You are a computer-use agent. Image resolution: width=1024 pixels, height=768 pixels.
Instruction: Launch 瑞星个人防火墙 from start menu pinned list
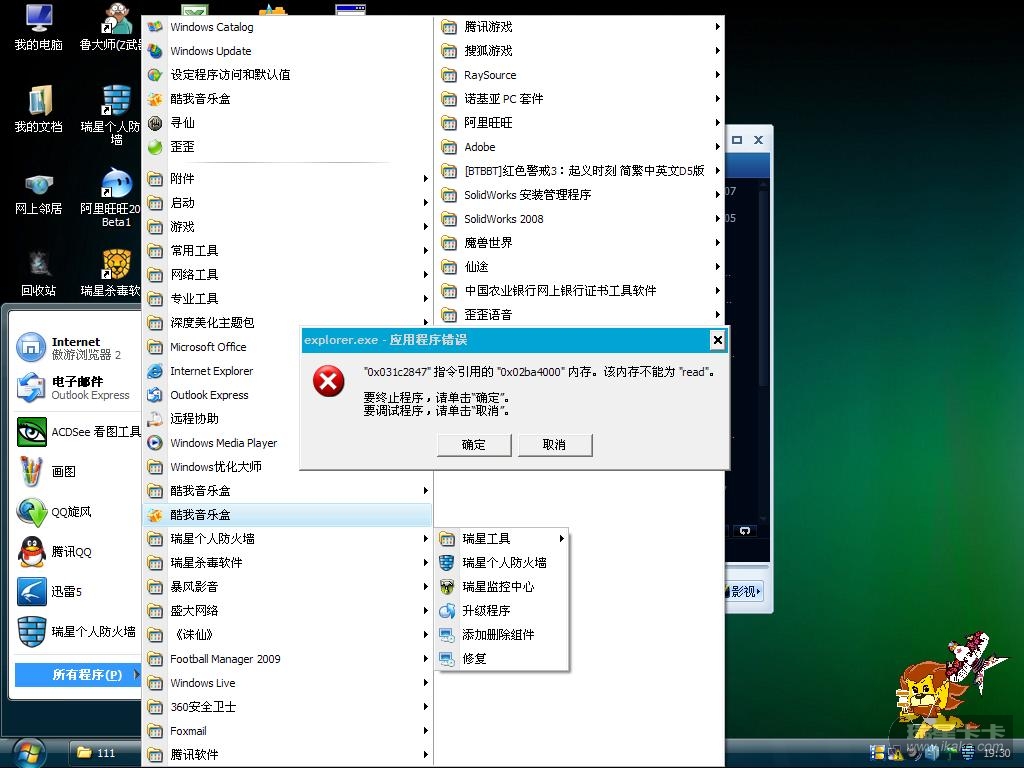77,632
